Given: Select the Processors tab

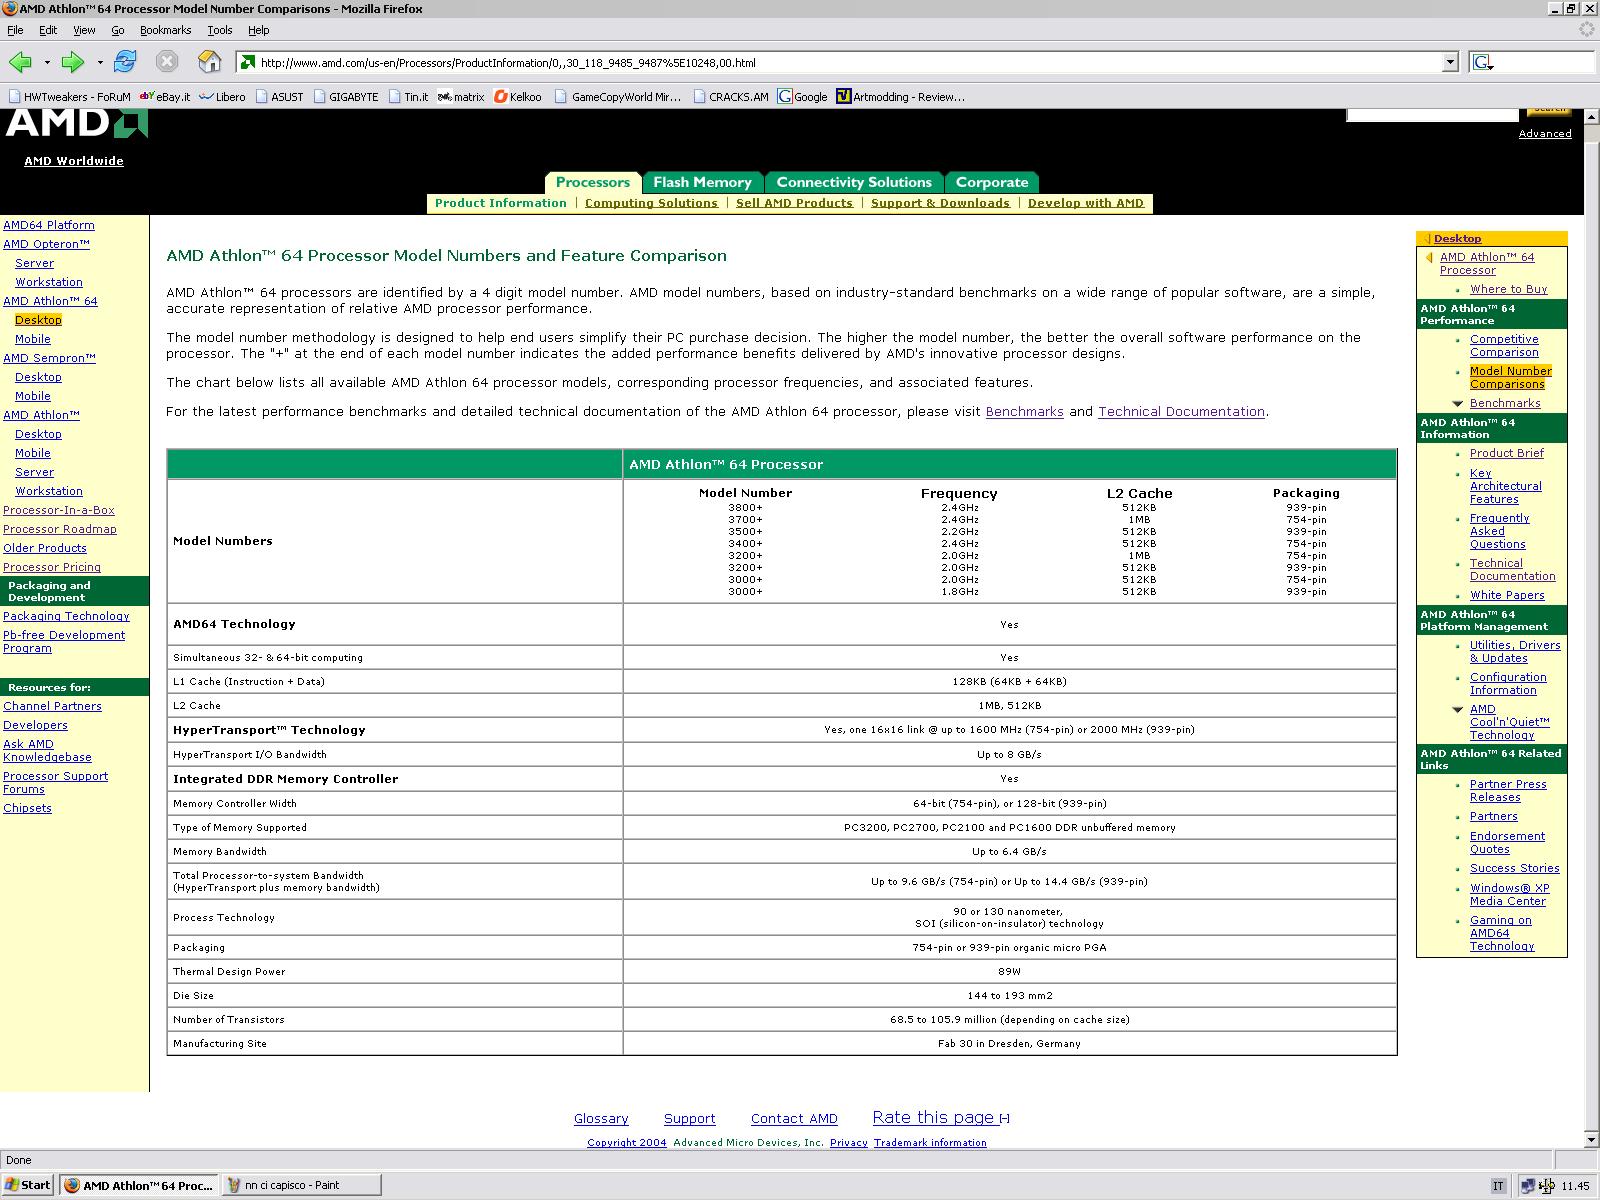Looking at the screenshot, I should 592,182.
